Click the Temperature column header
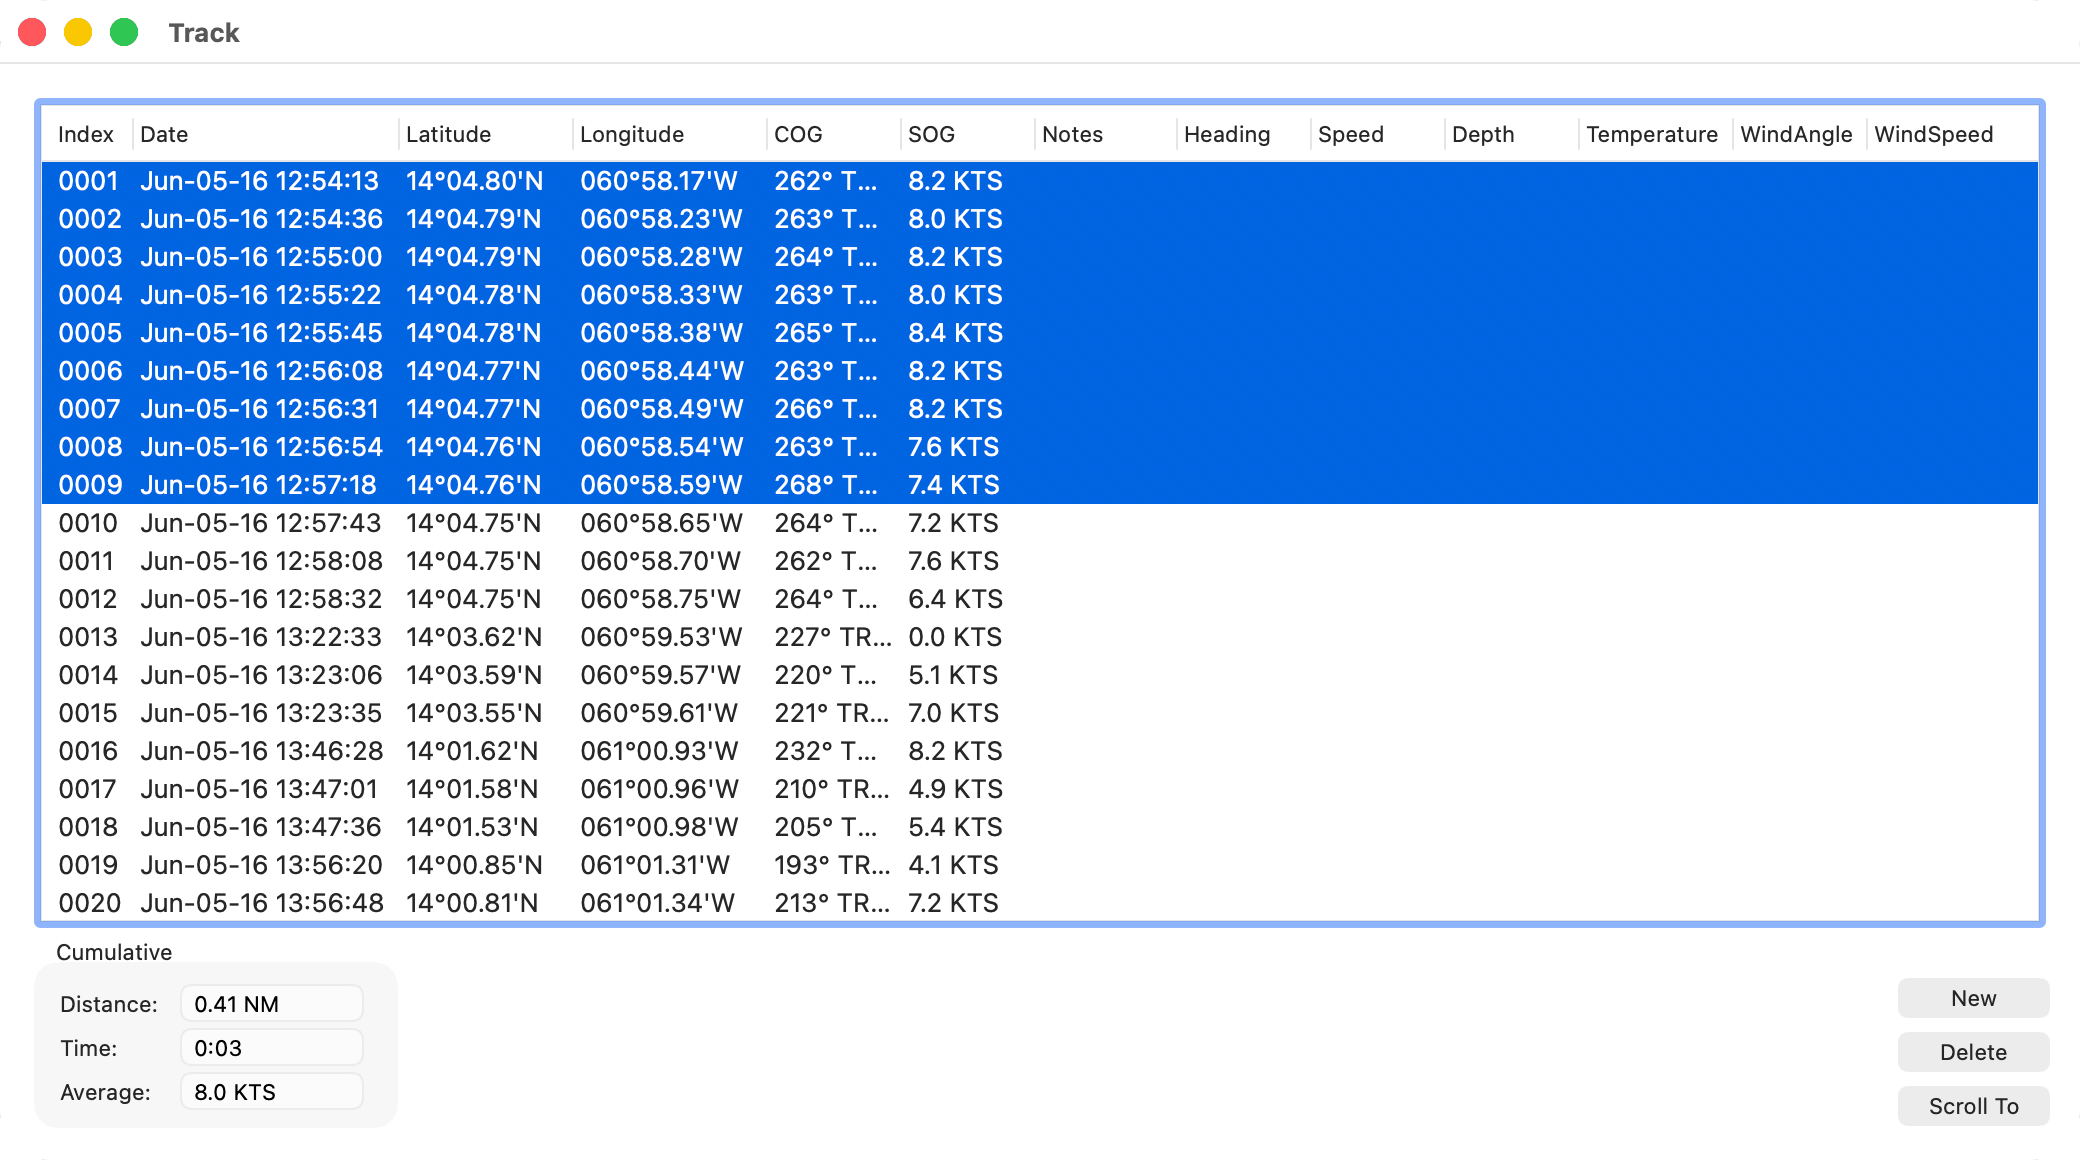This screenshot has height=1160, width=2080. click(x=1655, y=134)
